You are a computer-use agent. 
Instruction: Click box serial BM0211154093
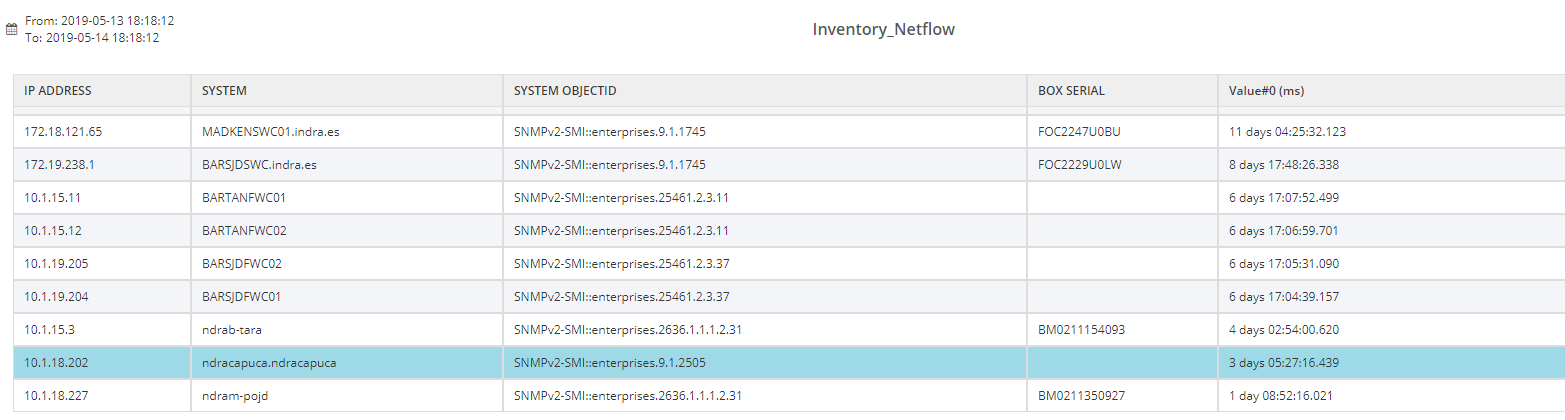click(x=1082, y=329)
